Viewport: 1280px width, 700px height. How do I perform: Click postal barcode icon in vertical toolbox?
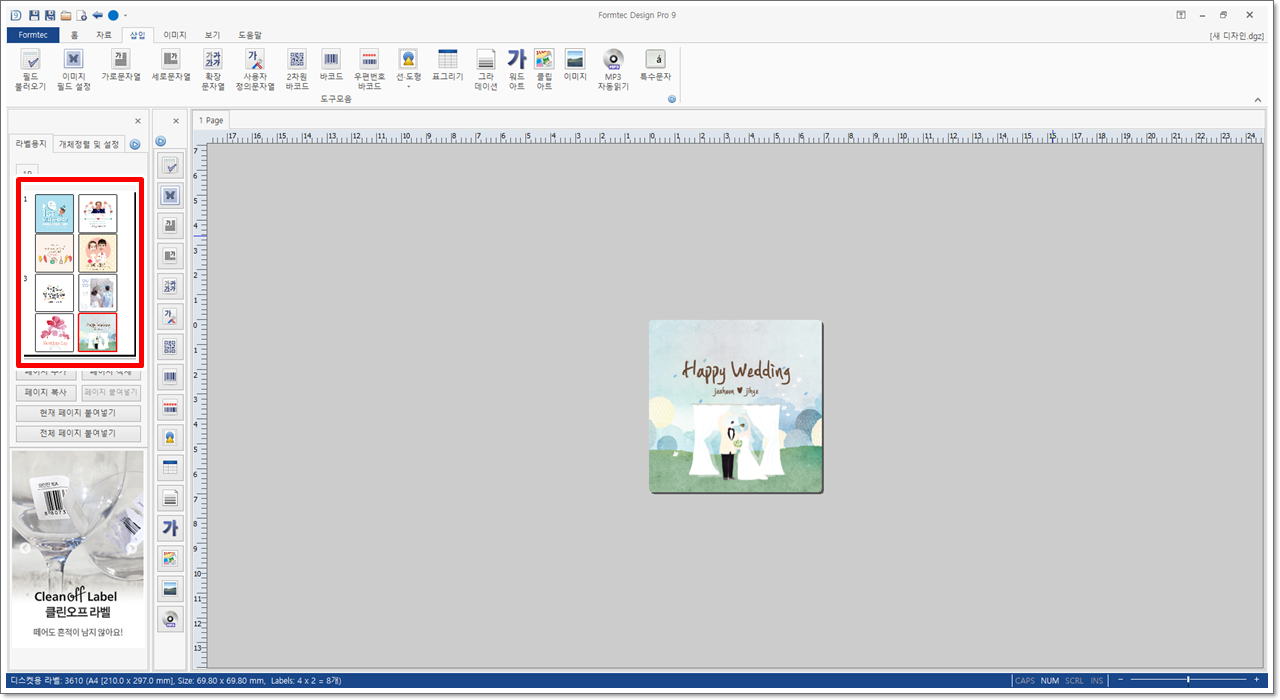tap(170, 407)
